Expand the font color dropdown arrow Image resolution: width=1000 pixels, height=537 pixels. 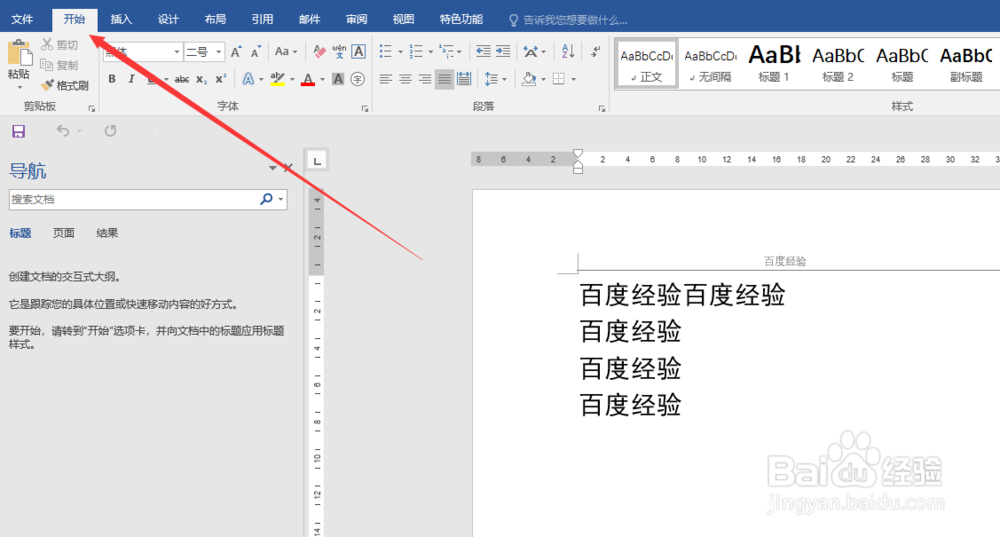click(x=323, y=80)
